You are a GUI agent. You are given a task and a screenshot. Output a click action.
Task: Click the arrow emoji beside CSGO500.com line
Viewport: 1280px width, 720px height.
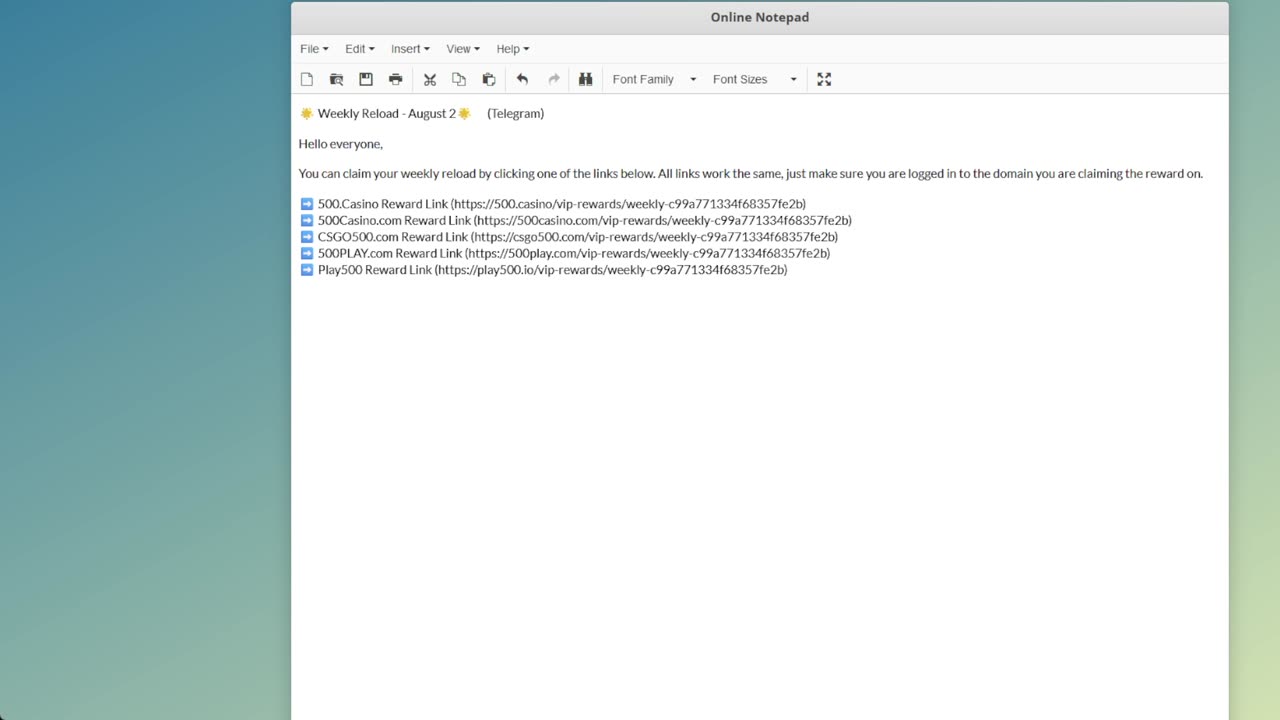pos(307,237)
